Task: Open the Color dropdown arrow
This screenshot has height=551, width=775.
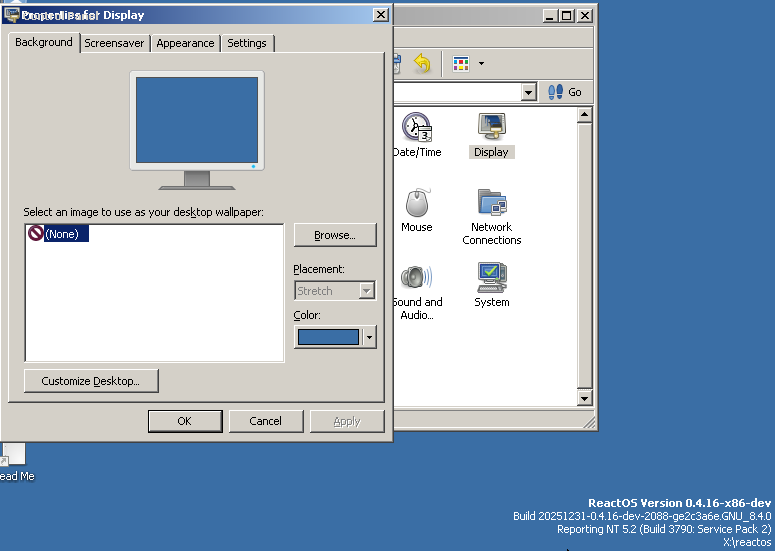Action: 369,337
